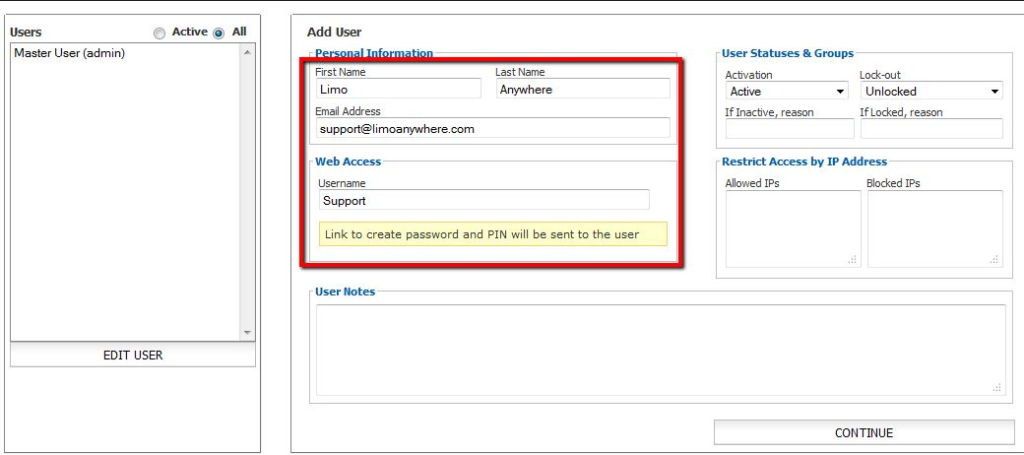The width and height of the screenshot is (1024, 455).
Task: Click the First Name field
Action: [x=397, y=89]
